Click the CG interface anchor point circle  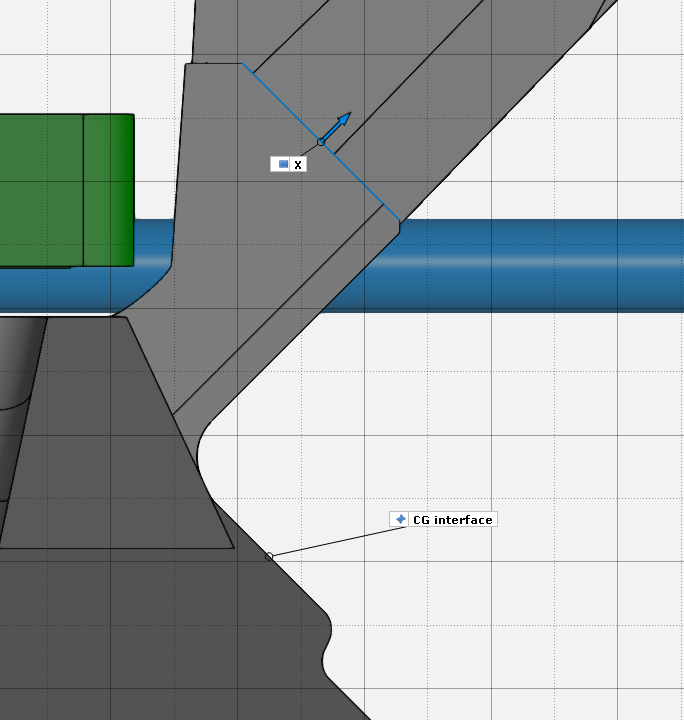(x=269, y=557)
